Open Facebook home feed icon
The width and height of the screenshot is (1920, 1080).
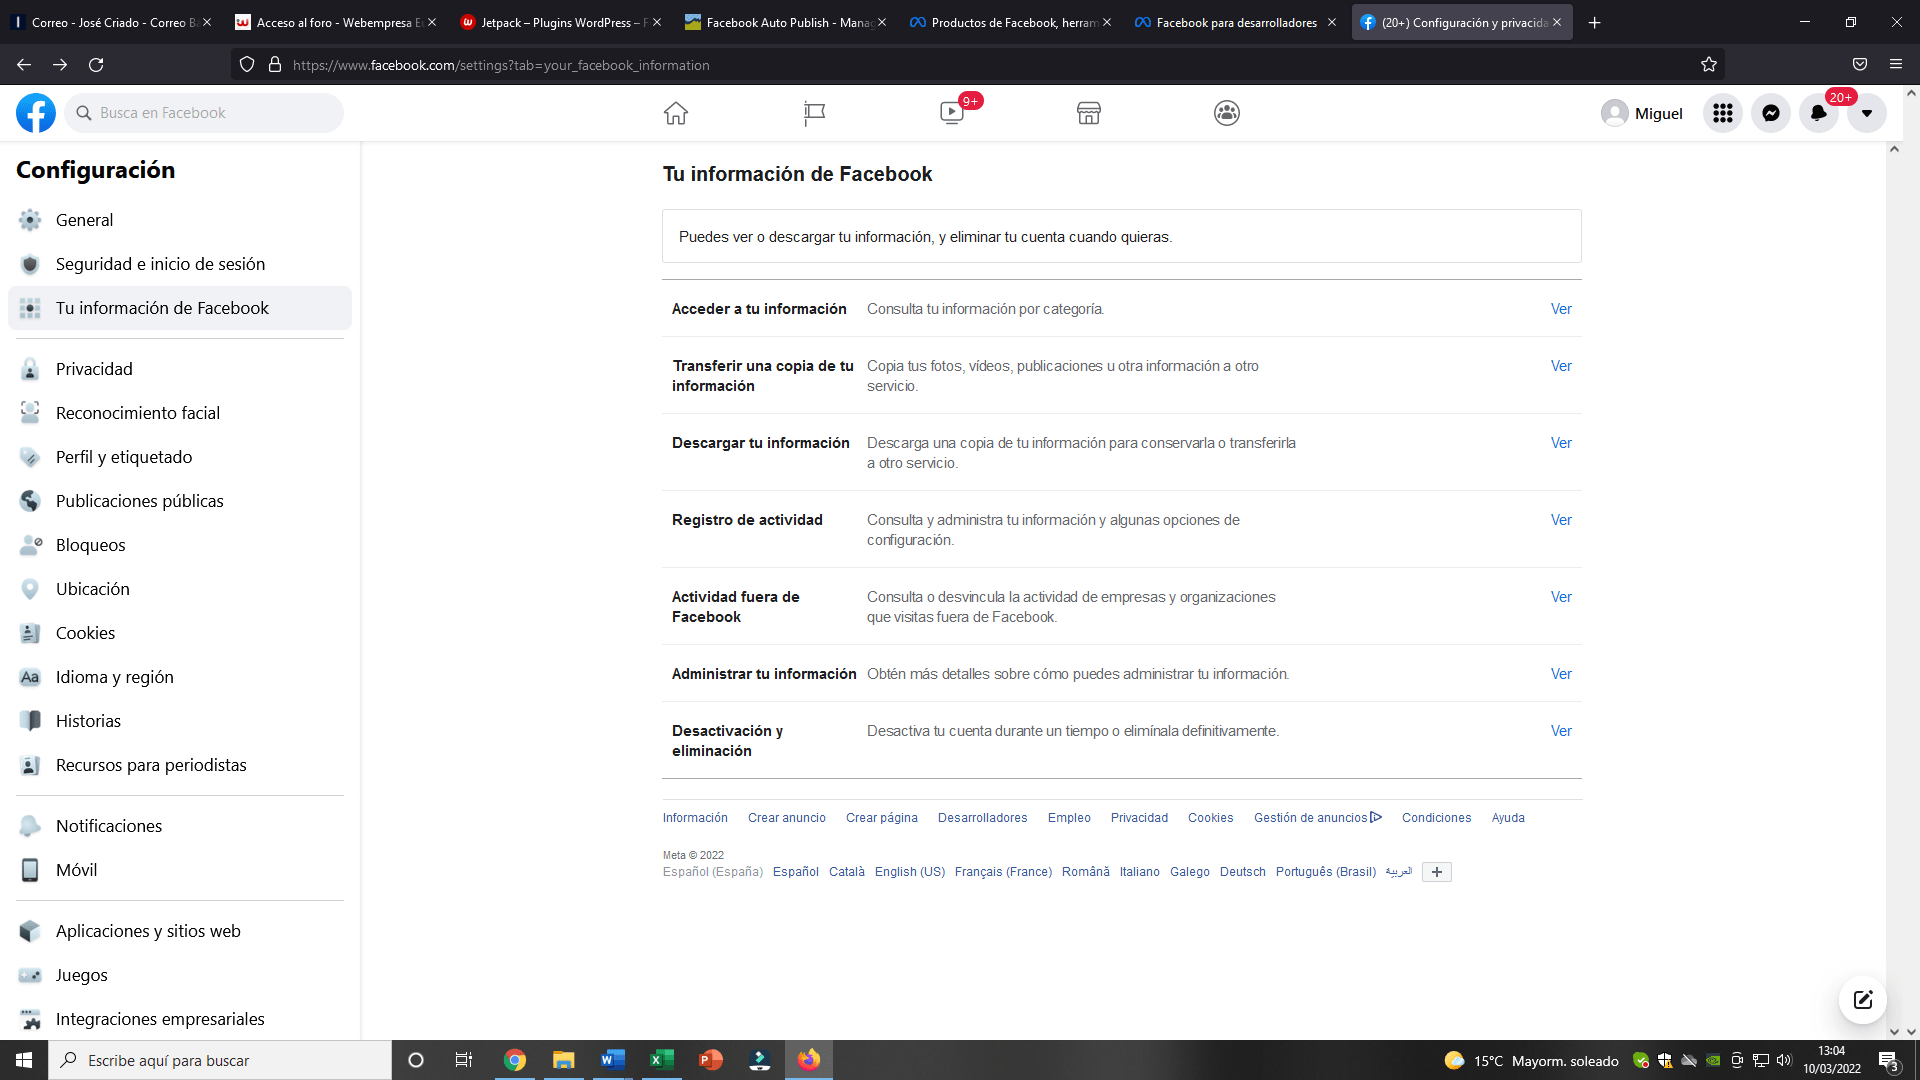click(x=676, y=113)
